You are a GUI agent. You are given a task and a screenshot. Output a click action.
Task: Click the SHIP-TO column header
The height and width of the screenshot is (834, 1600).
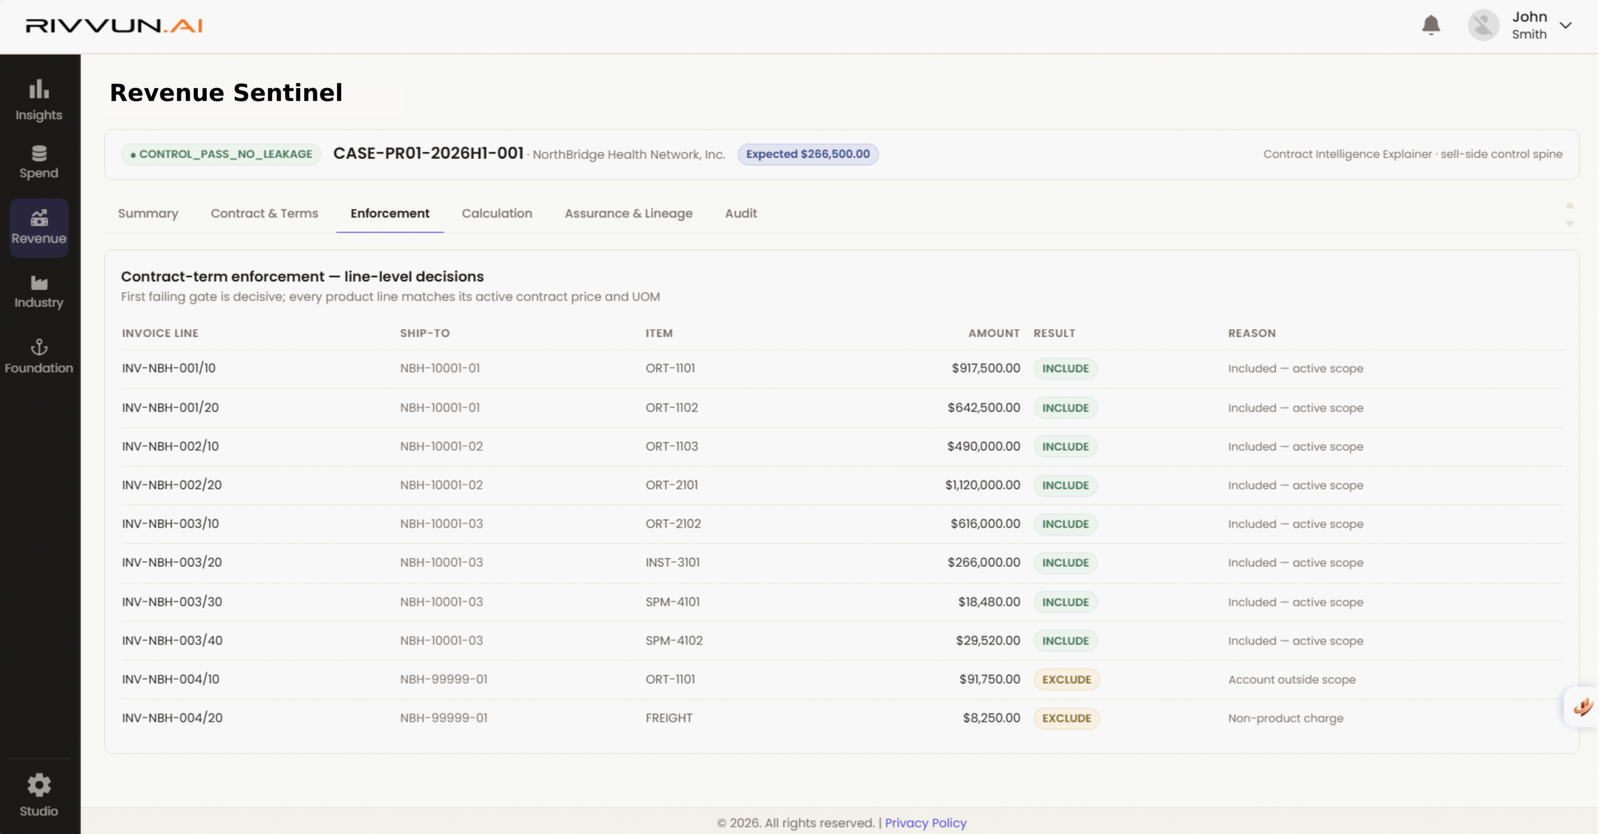pyautogui.click(x=425, y=333)
